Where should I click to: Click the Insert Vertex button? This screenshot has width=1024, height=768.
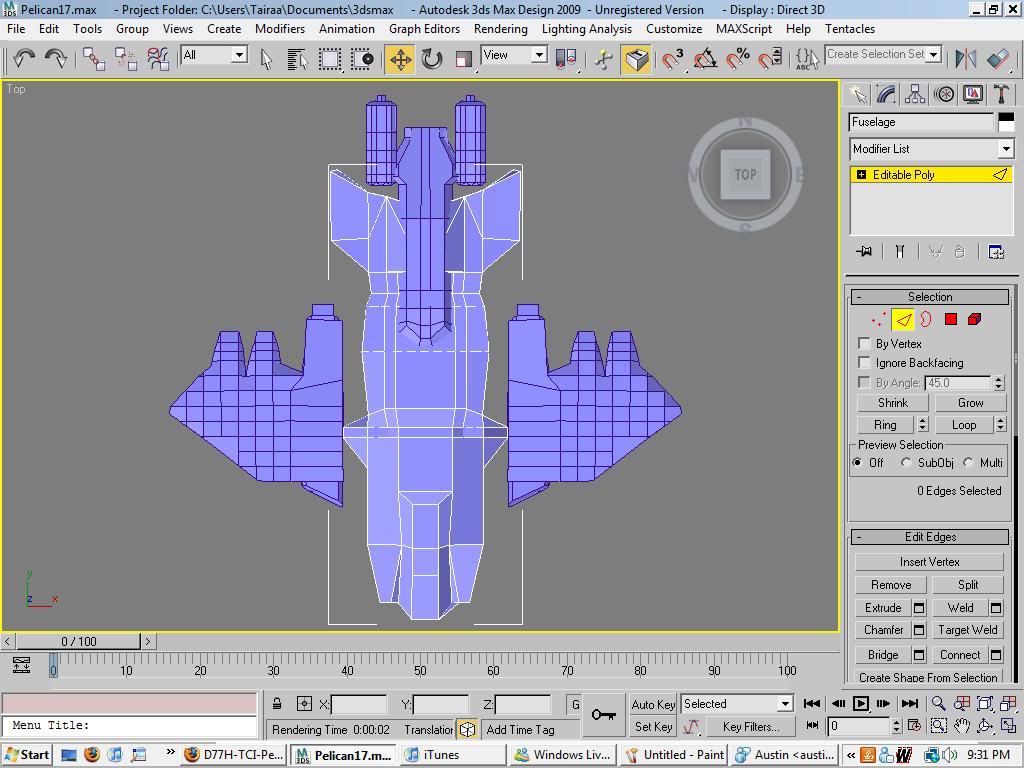[929, 562]
